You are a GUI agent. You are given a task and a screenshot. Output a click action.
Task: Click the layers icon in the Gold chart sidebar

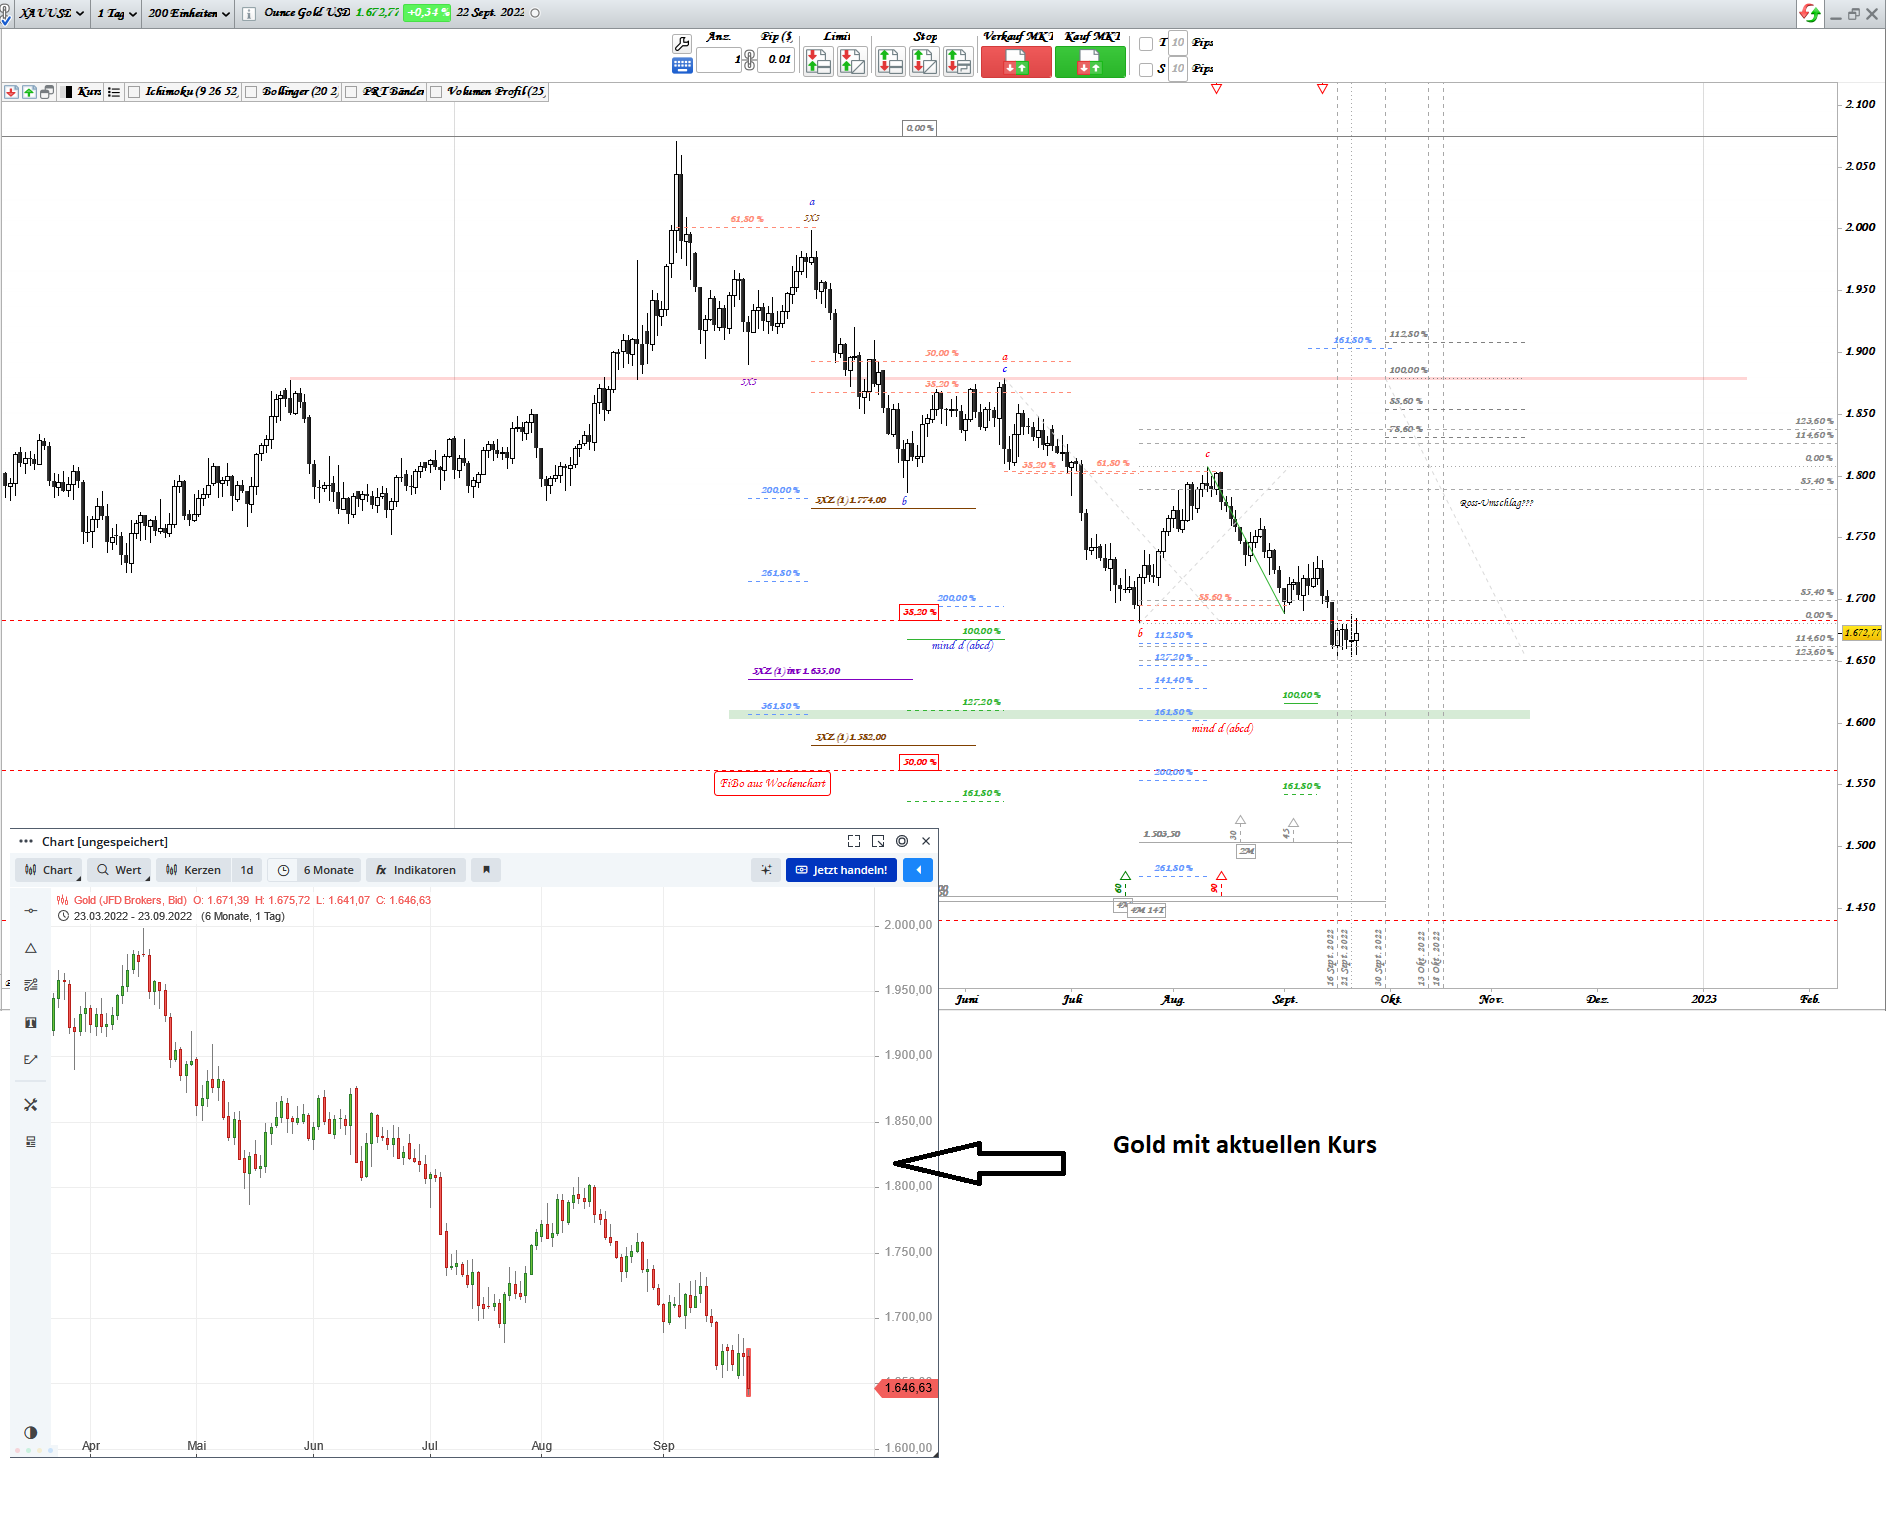coord(31,1142)
